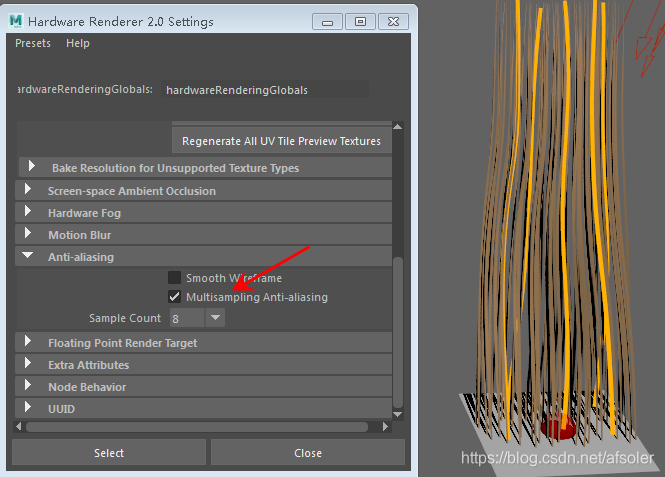
Task: Open the Help menu
Action: (x=78, y=43)
